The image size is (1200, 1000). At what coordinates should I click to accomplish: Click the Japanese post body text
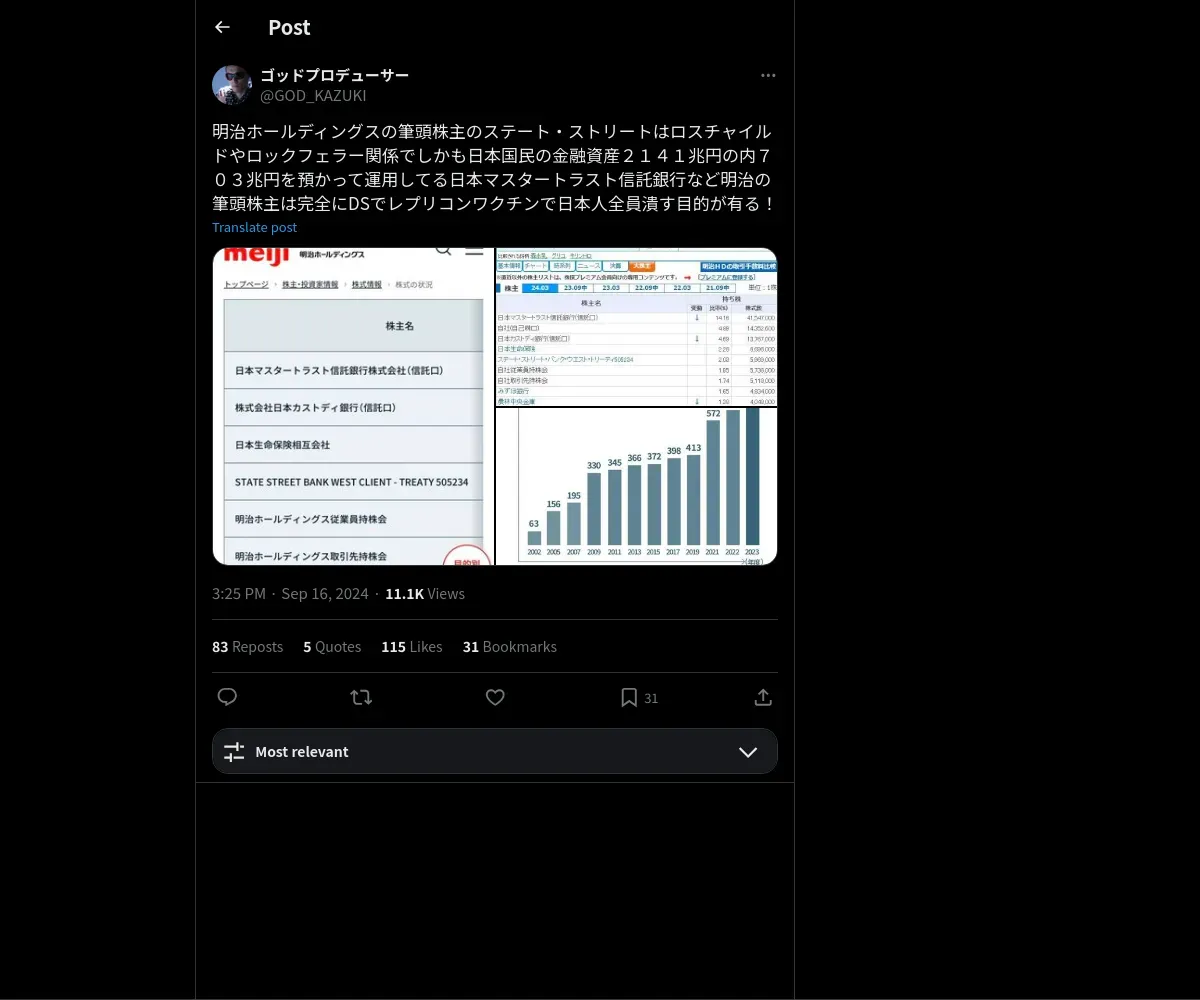pos(494,167)
